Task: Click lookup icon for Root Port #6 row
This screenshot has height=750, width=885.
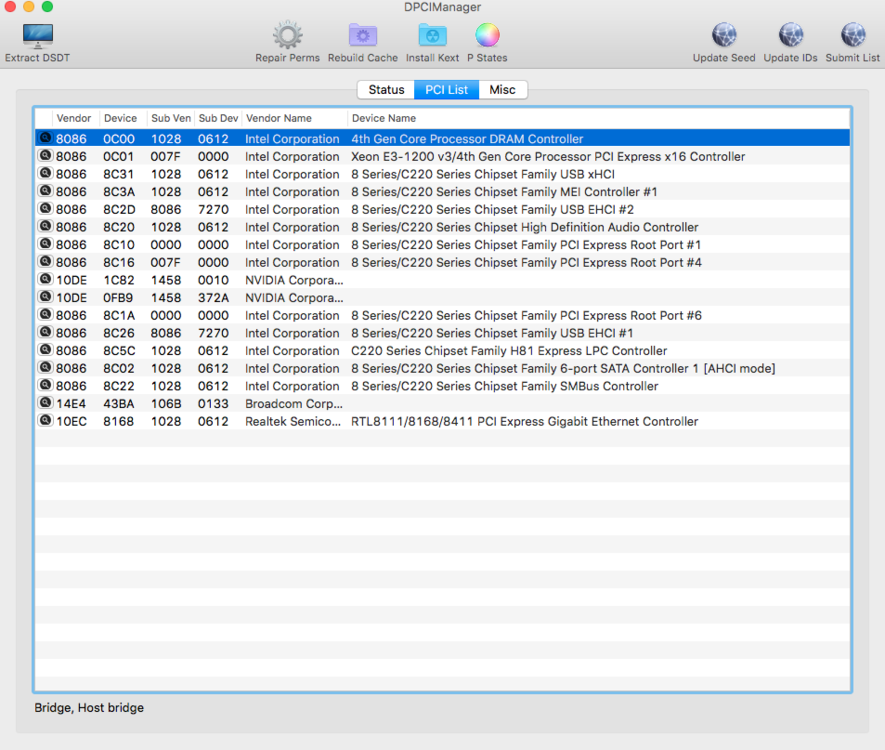Action: coord(45,314)
